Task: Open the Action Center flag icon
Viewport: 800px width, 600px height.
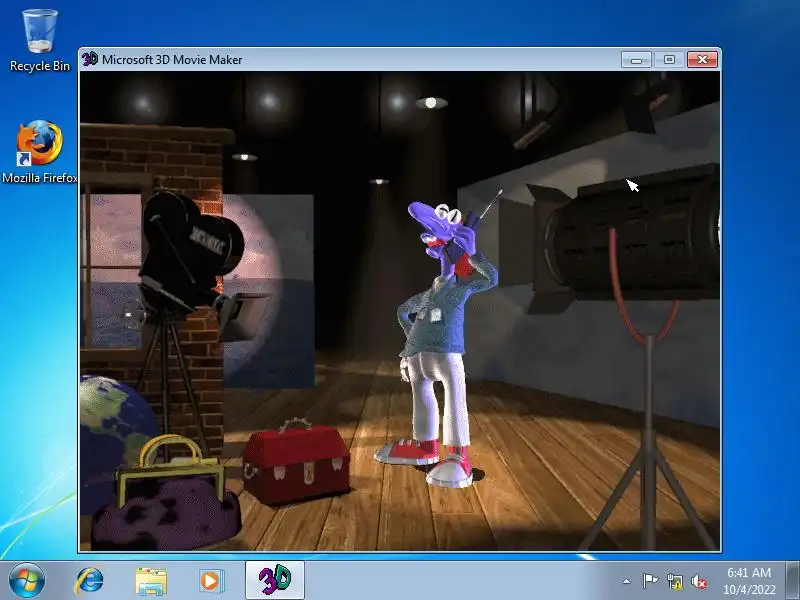Action: [650, 581]
